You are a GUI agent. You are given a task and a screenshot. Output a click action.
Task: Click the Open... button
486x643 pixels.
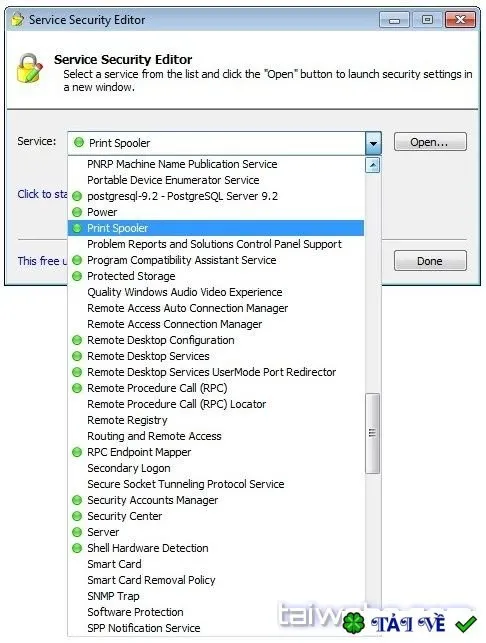click(430, 142)
